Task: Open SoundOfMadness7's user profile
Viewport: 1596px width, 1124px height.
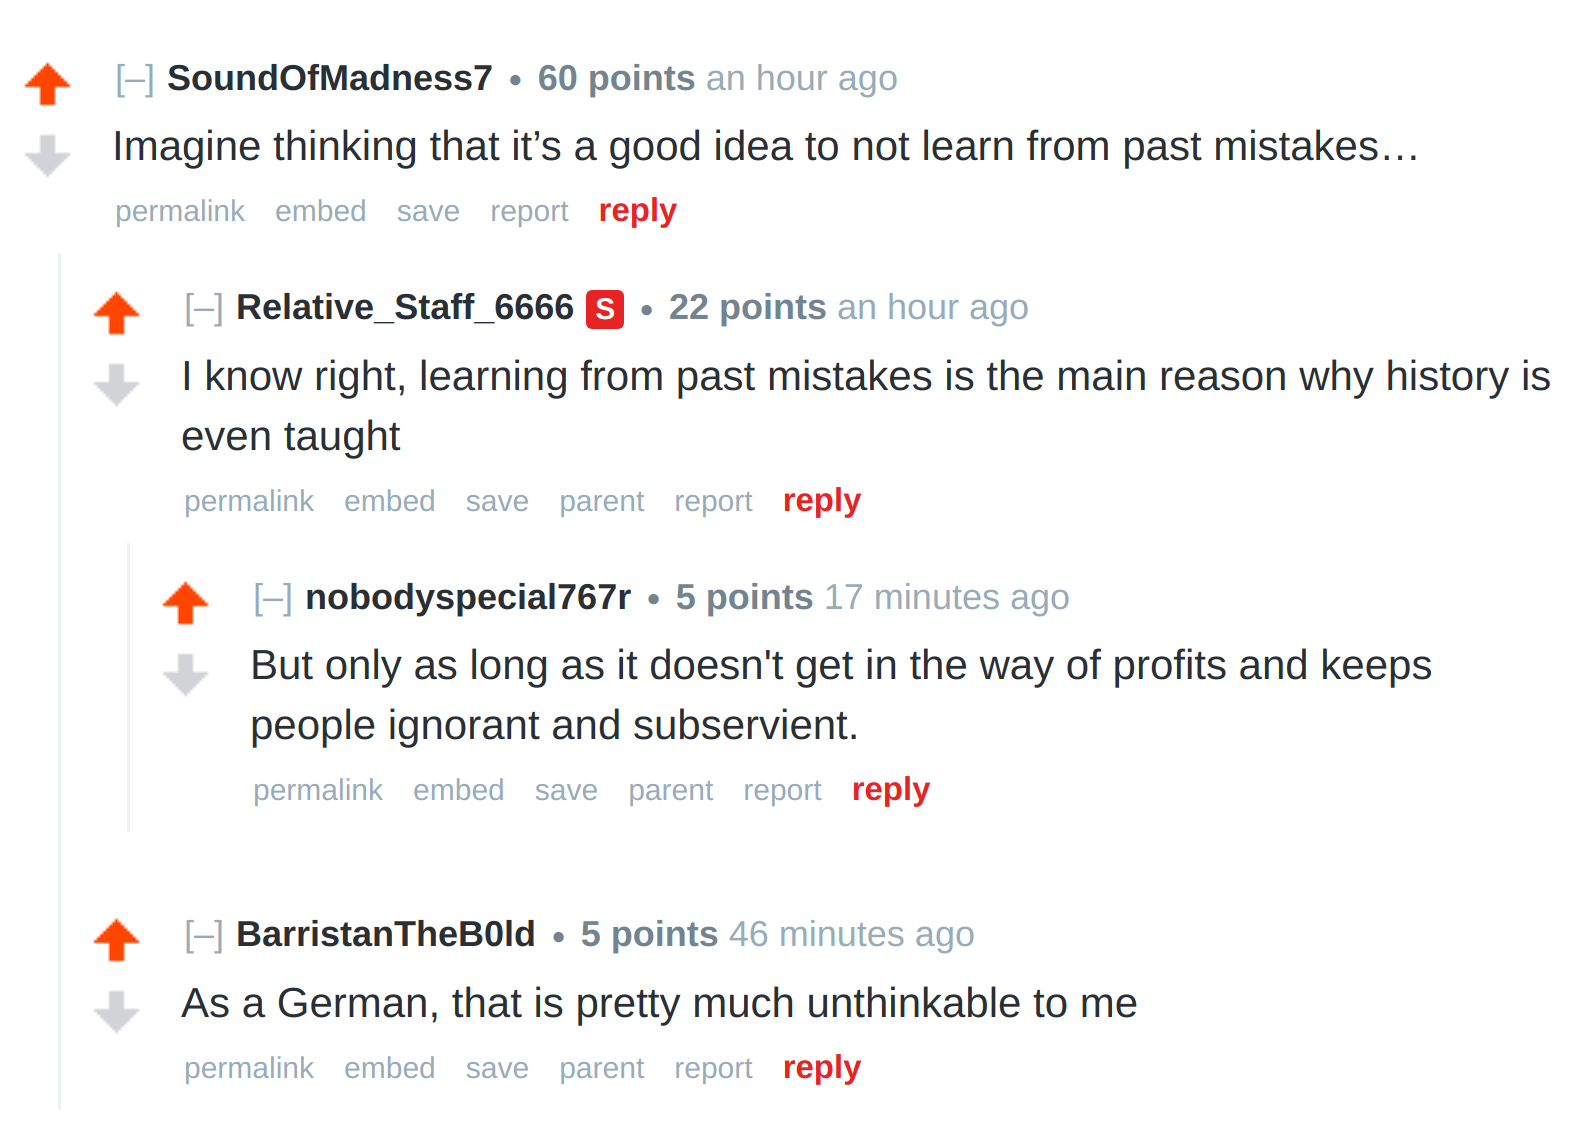Action: 330,78
